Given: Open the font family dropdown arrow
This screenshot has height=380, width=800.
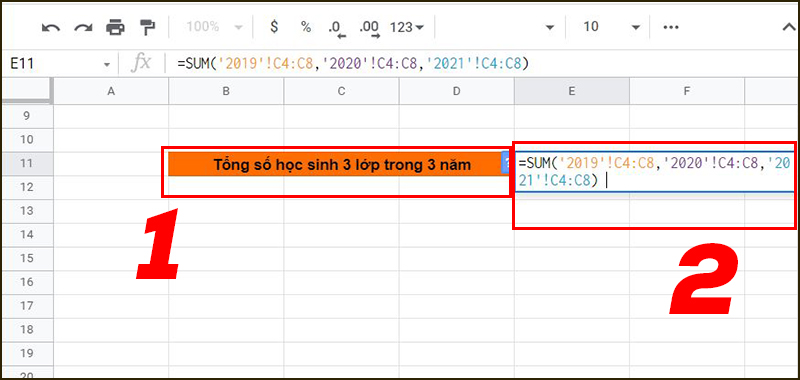Looking at the screenshot, I should (x=549, y=28).
